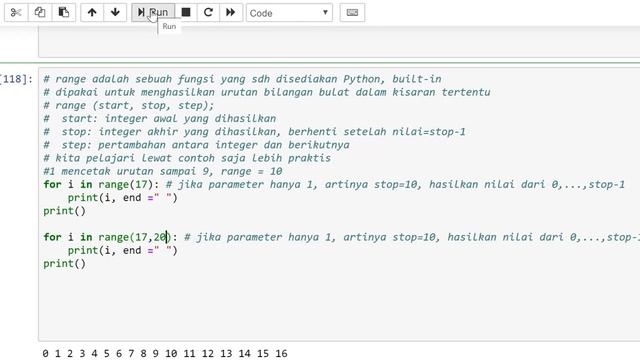Run the current cell

[x=153, y=12]
